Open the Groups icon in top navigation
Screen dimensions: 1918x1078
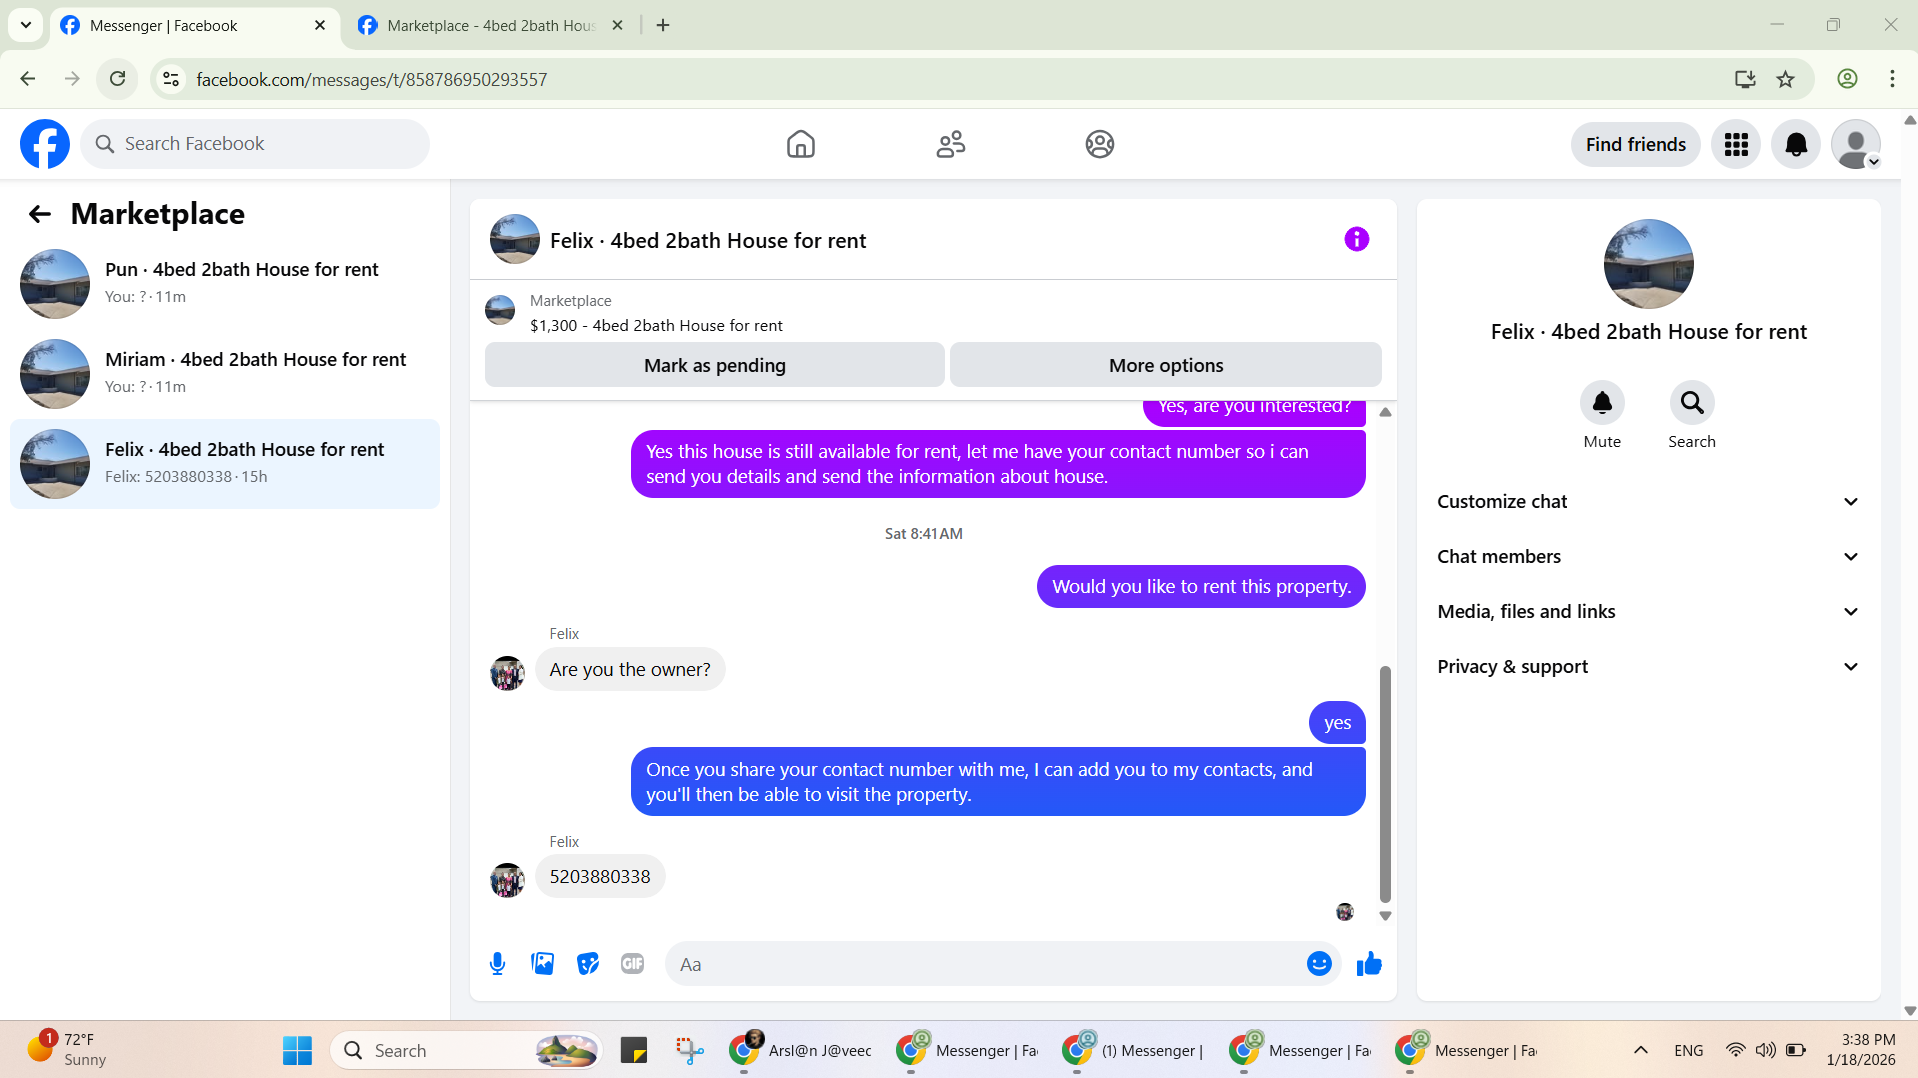(x=1099, y=144)
